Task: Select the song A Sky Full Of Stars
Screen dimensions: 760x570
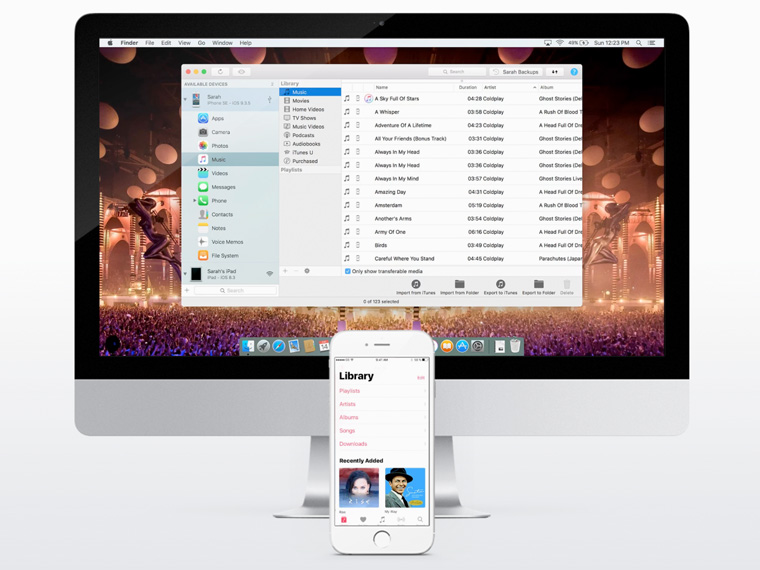Action: point(463,98)
